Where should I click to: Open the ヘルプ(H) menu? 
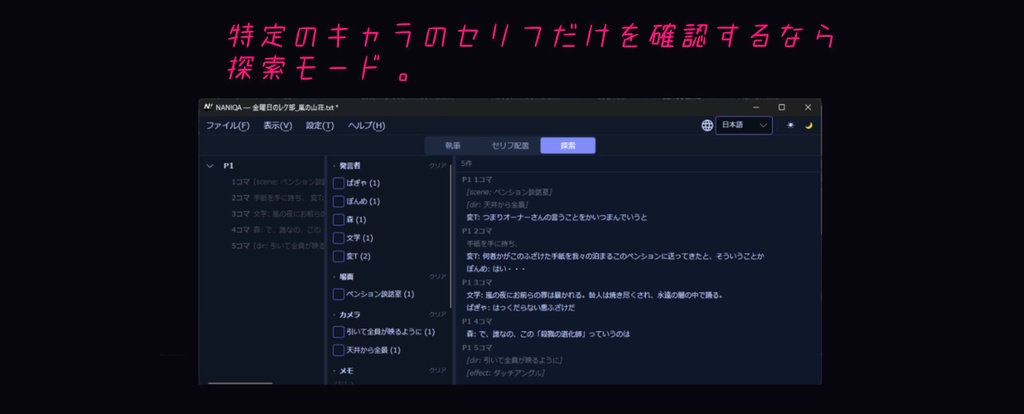[366, 125]
